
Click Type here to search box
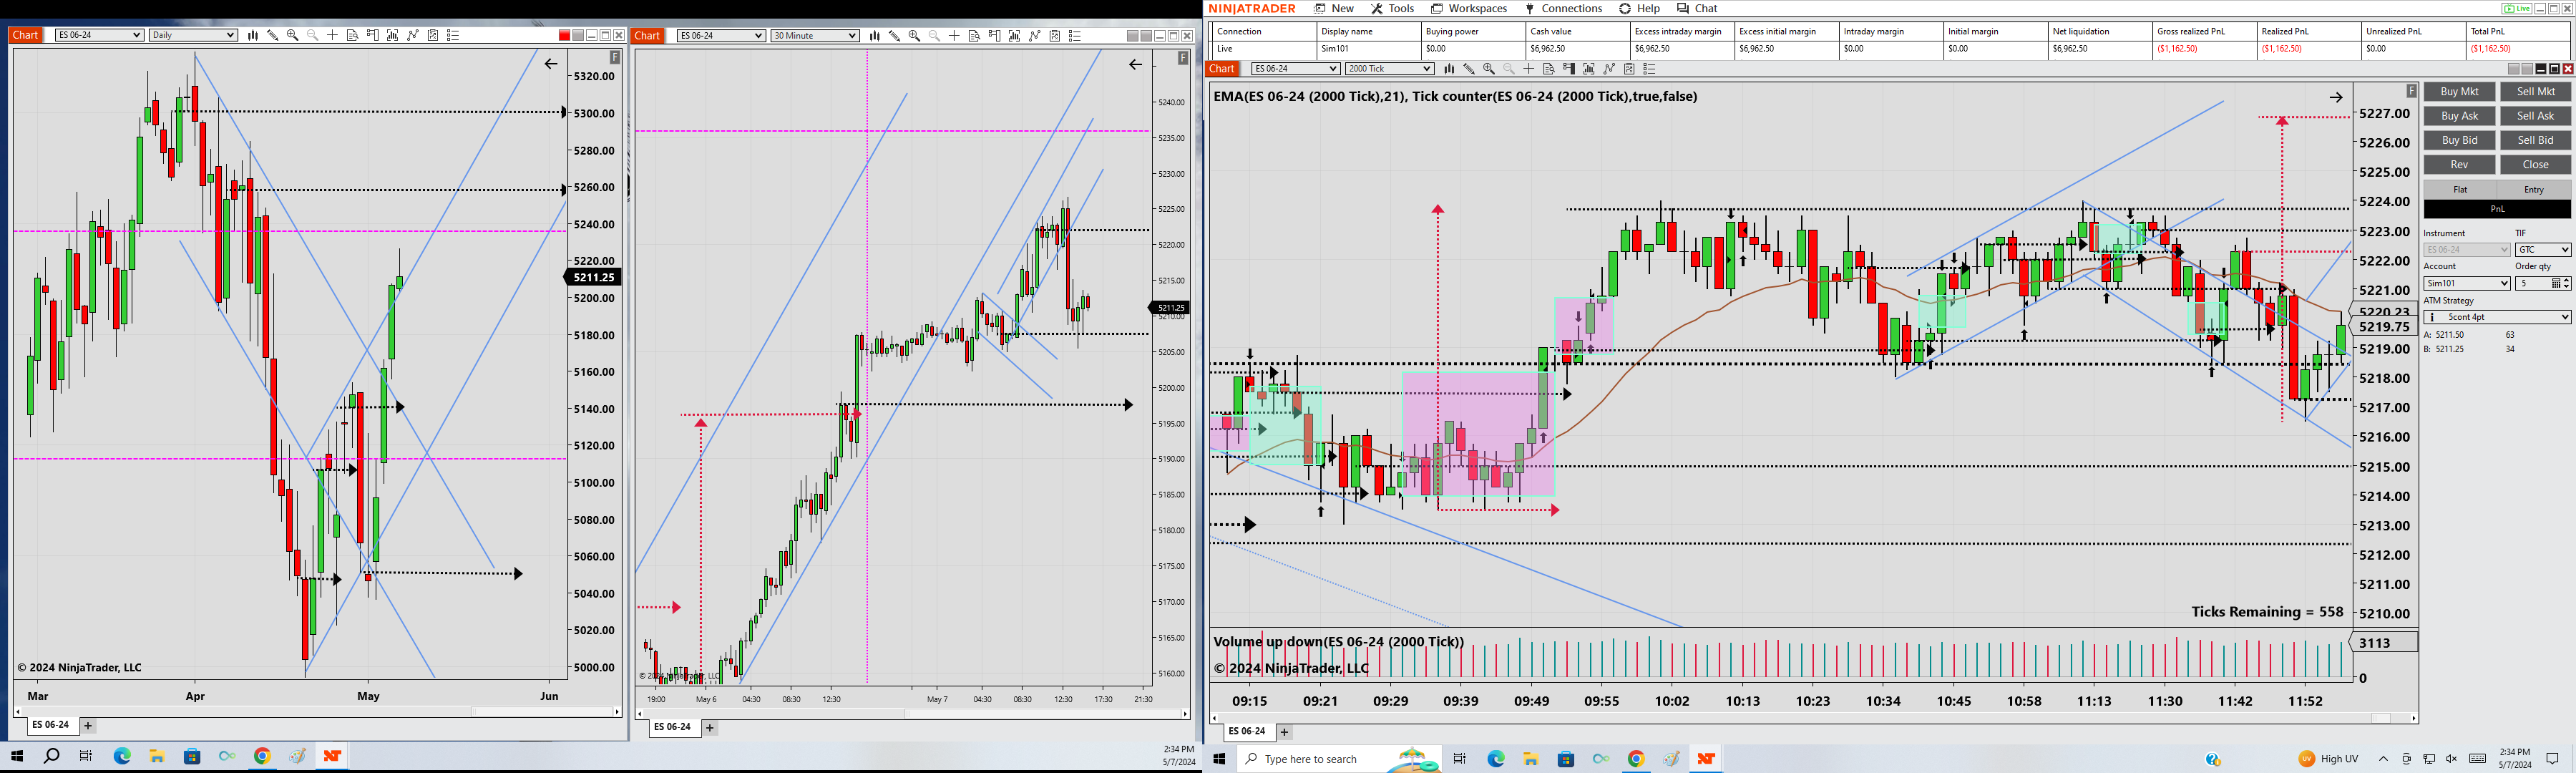1339,759
